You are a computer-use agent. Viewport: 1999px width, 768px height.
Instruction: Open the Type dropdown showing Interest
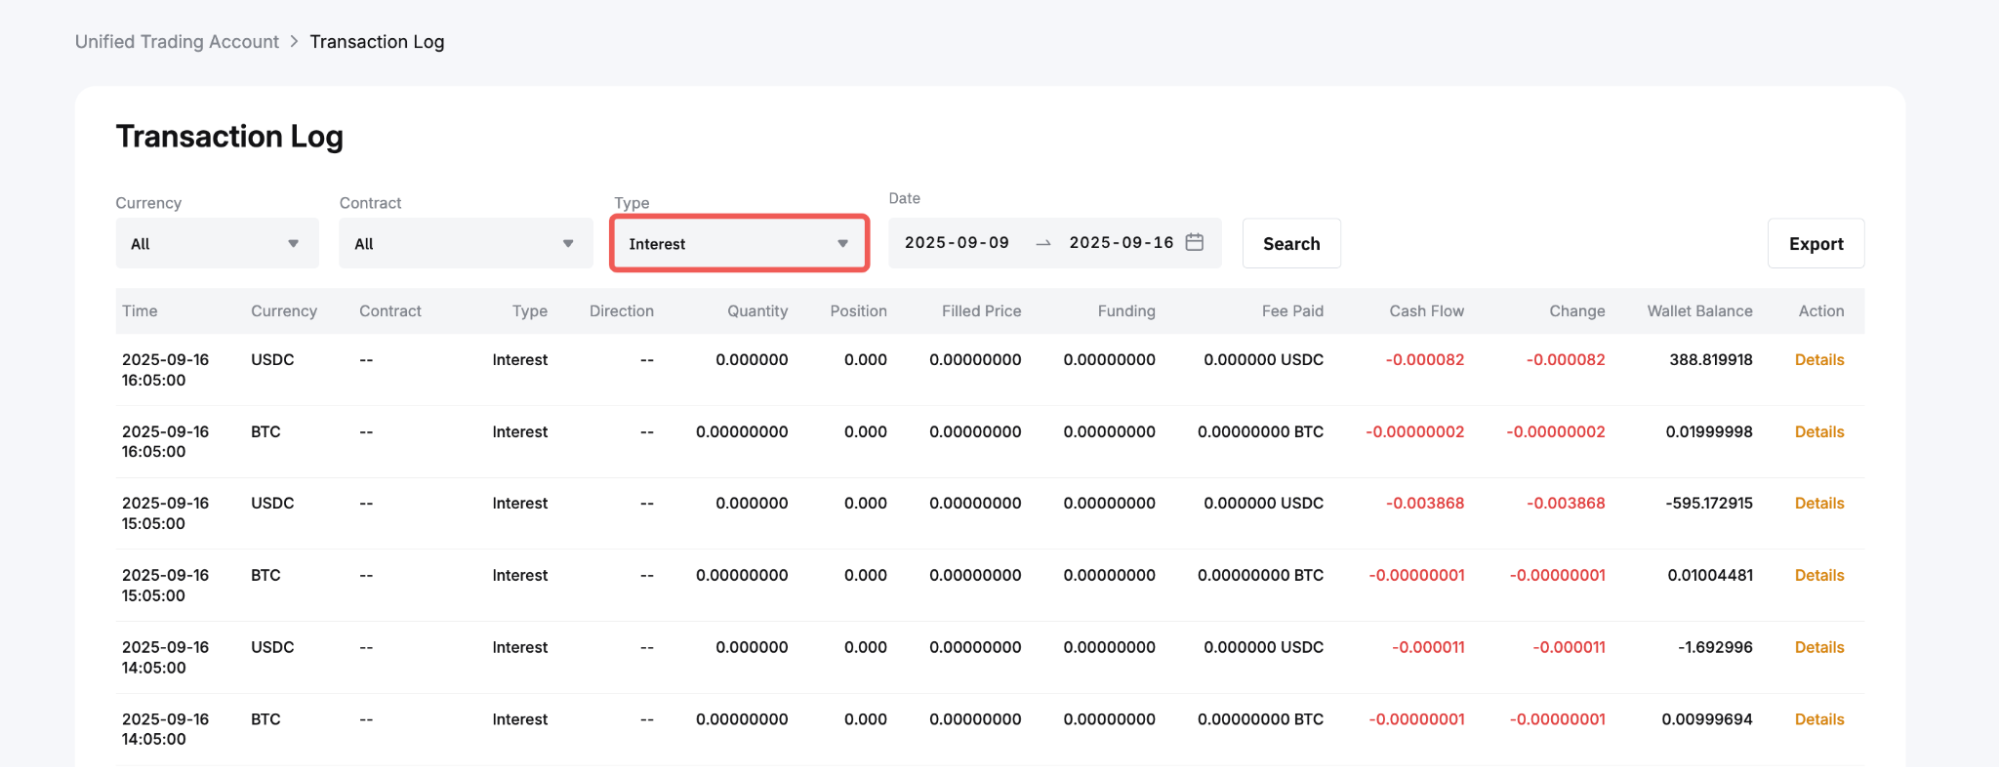pos(738,243)
